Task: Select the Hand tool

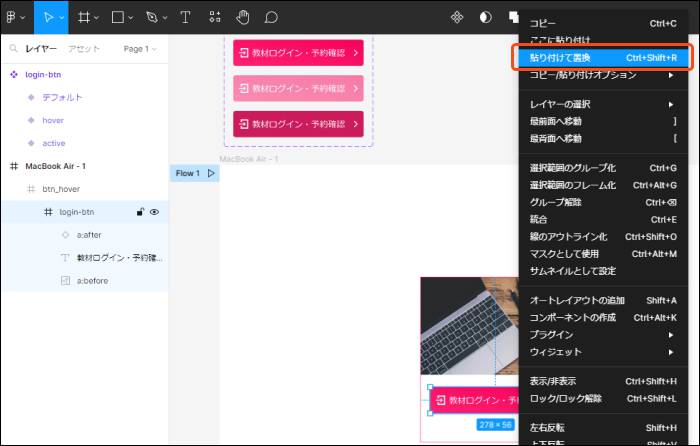Action: coord(243,17)
